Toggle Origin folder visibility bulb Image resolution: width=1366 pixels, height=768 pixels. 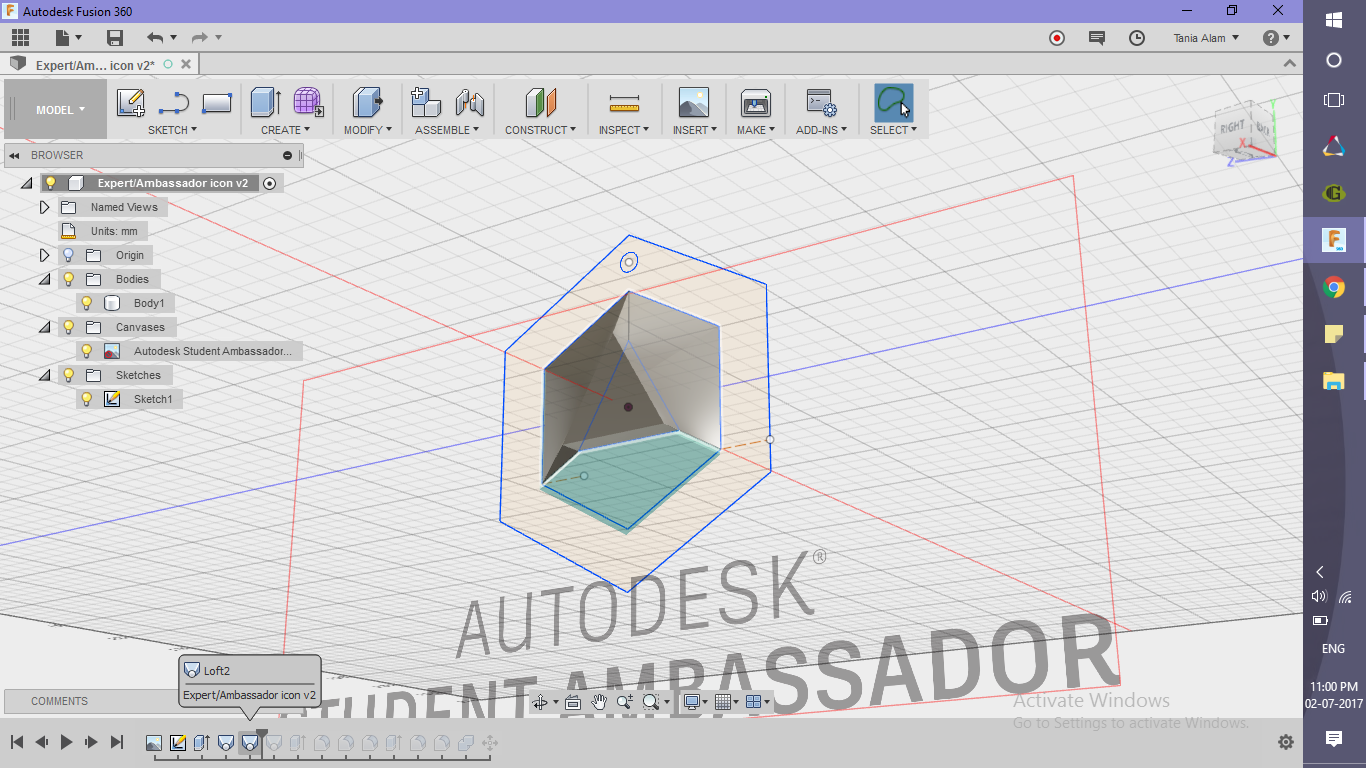coord(68,255)
